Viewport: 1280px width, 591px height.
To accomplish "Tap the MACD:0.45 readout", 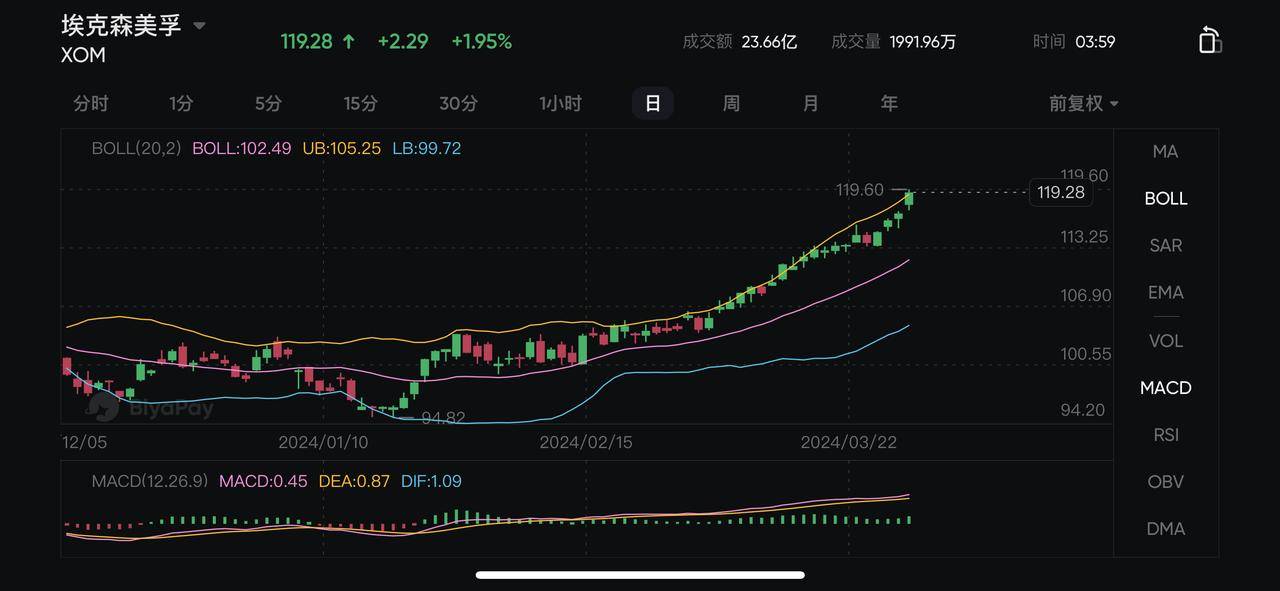I will (x=263, y=481).
